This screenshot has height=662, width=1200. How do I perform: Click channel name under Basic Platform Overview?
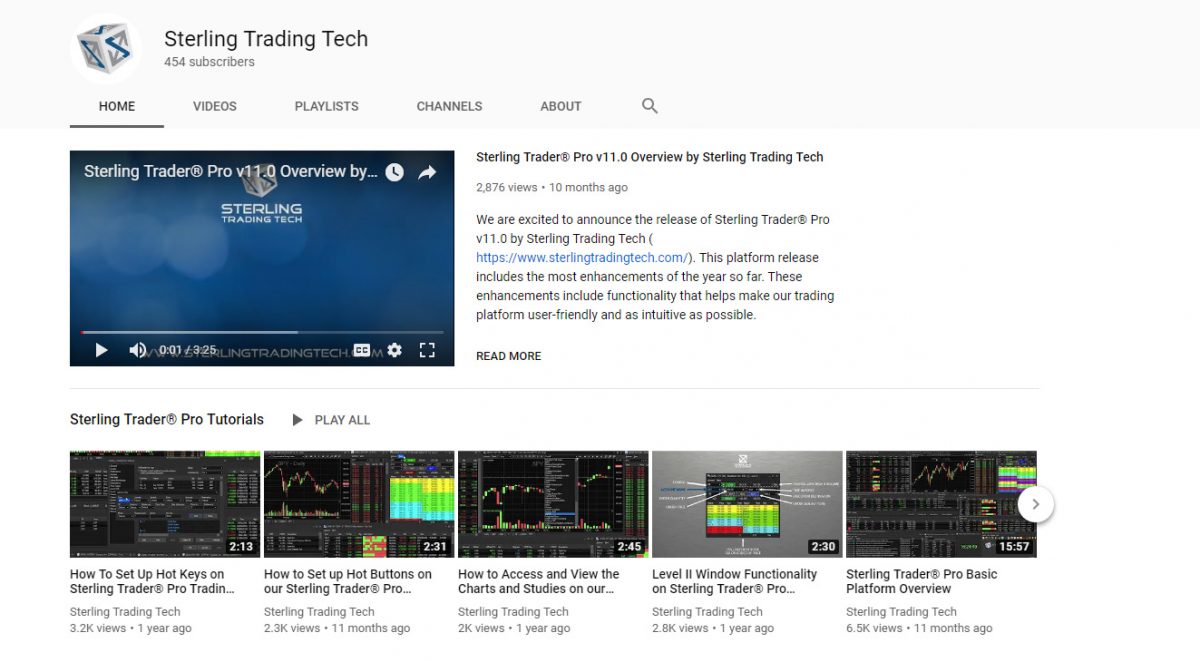[901, 612]
